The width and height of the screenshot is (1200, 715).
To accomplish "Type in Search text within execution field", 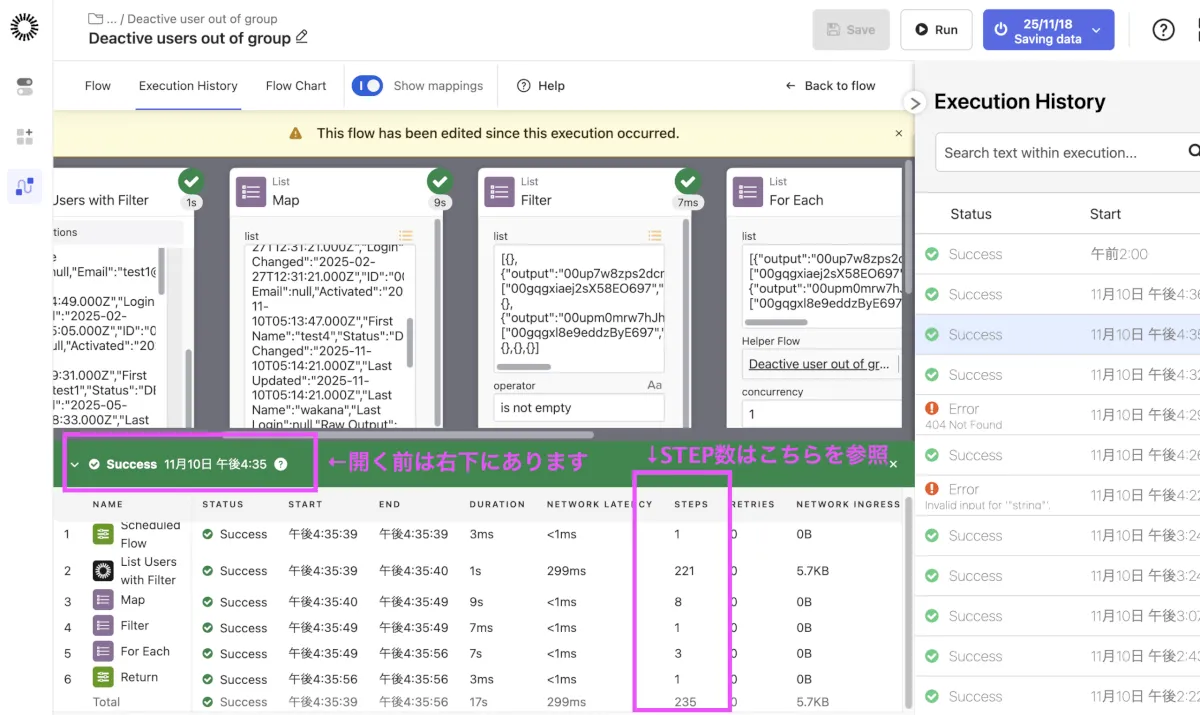I will pyautogui.click(x=1055, y=153).
